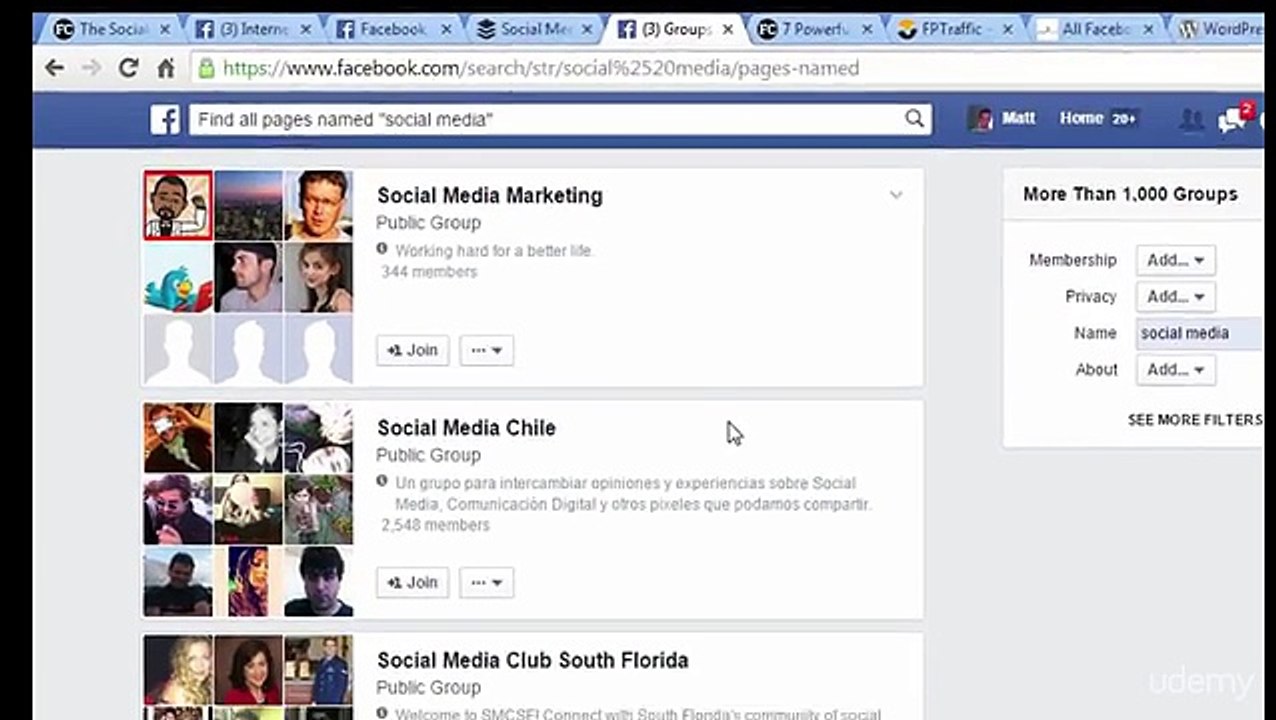Click 'Public Group' under Social Media Chile
The image size is (1276, 720).
click(x=428, y=455)
